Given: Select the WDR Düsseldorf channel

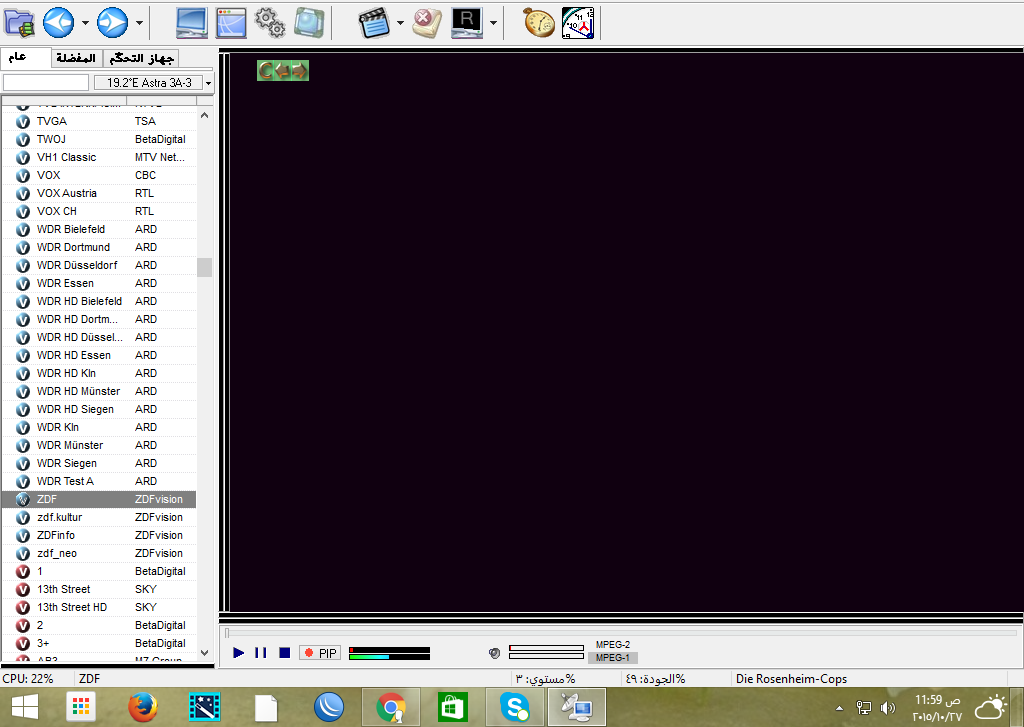Looking at the screenshot, I should [99, 265].
